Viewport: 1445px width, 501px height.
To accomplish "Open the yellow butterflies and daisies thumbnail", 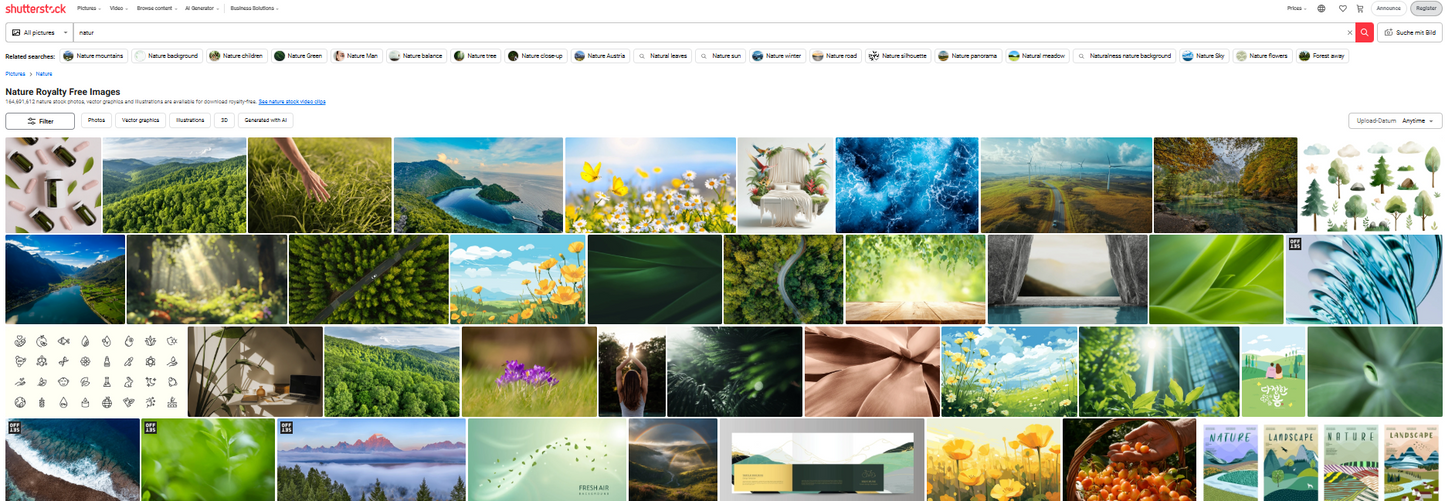I will coord(650,185).
